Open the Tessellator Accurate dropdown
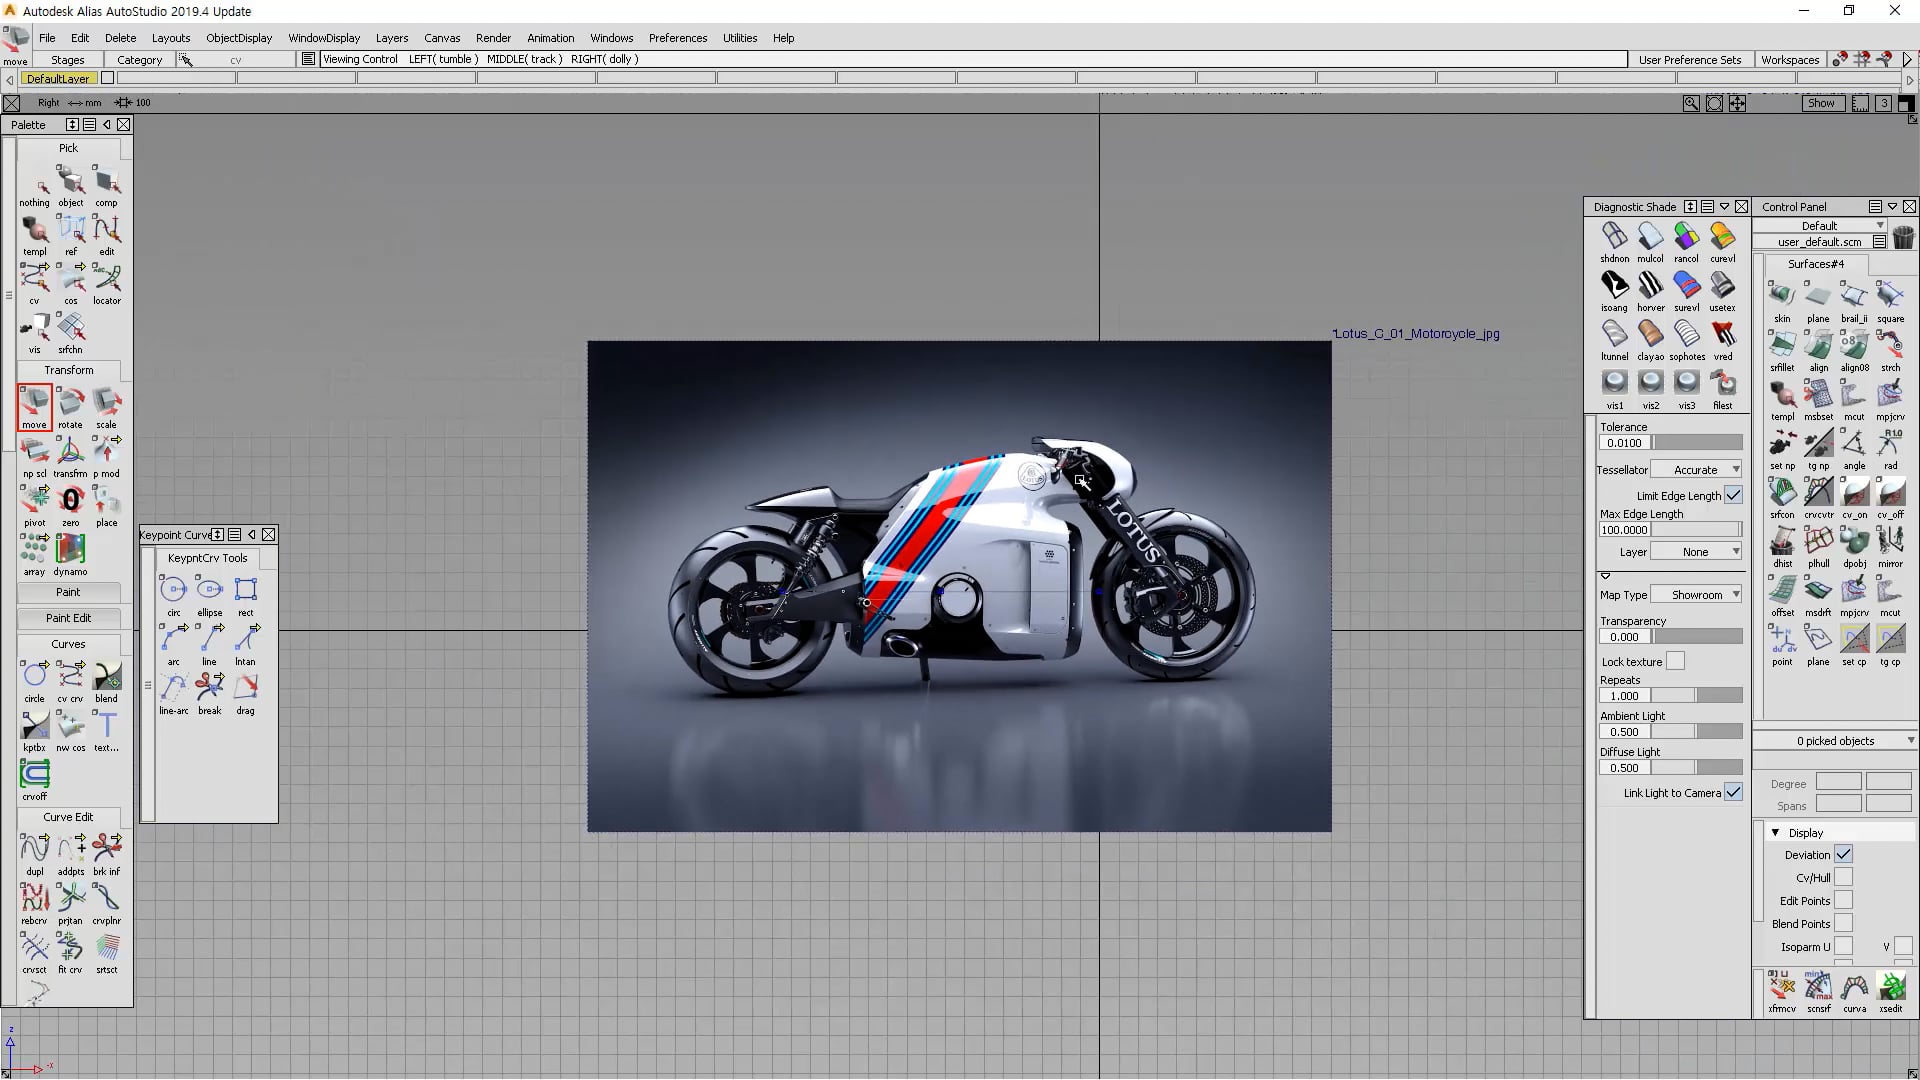The image size is (1920, 1080). (x=1695, y=469)
